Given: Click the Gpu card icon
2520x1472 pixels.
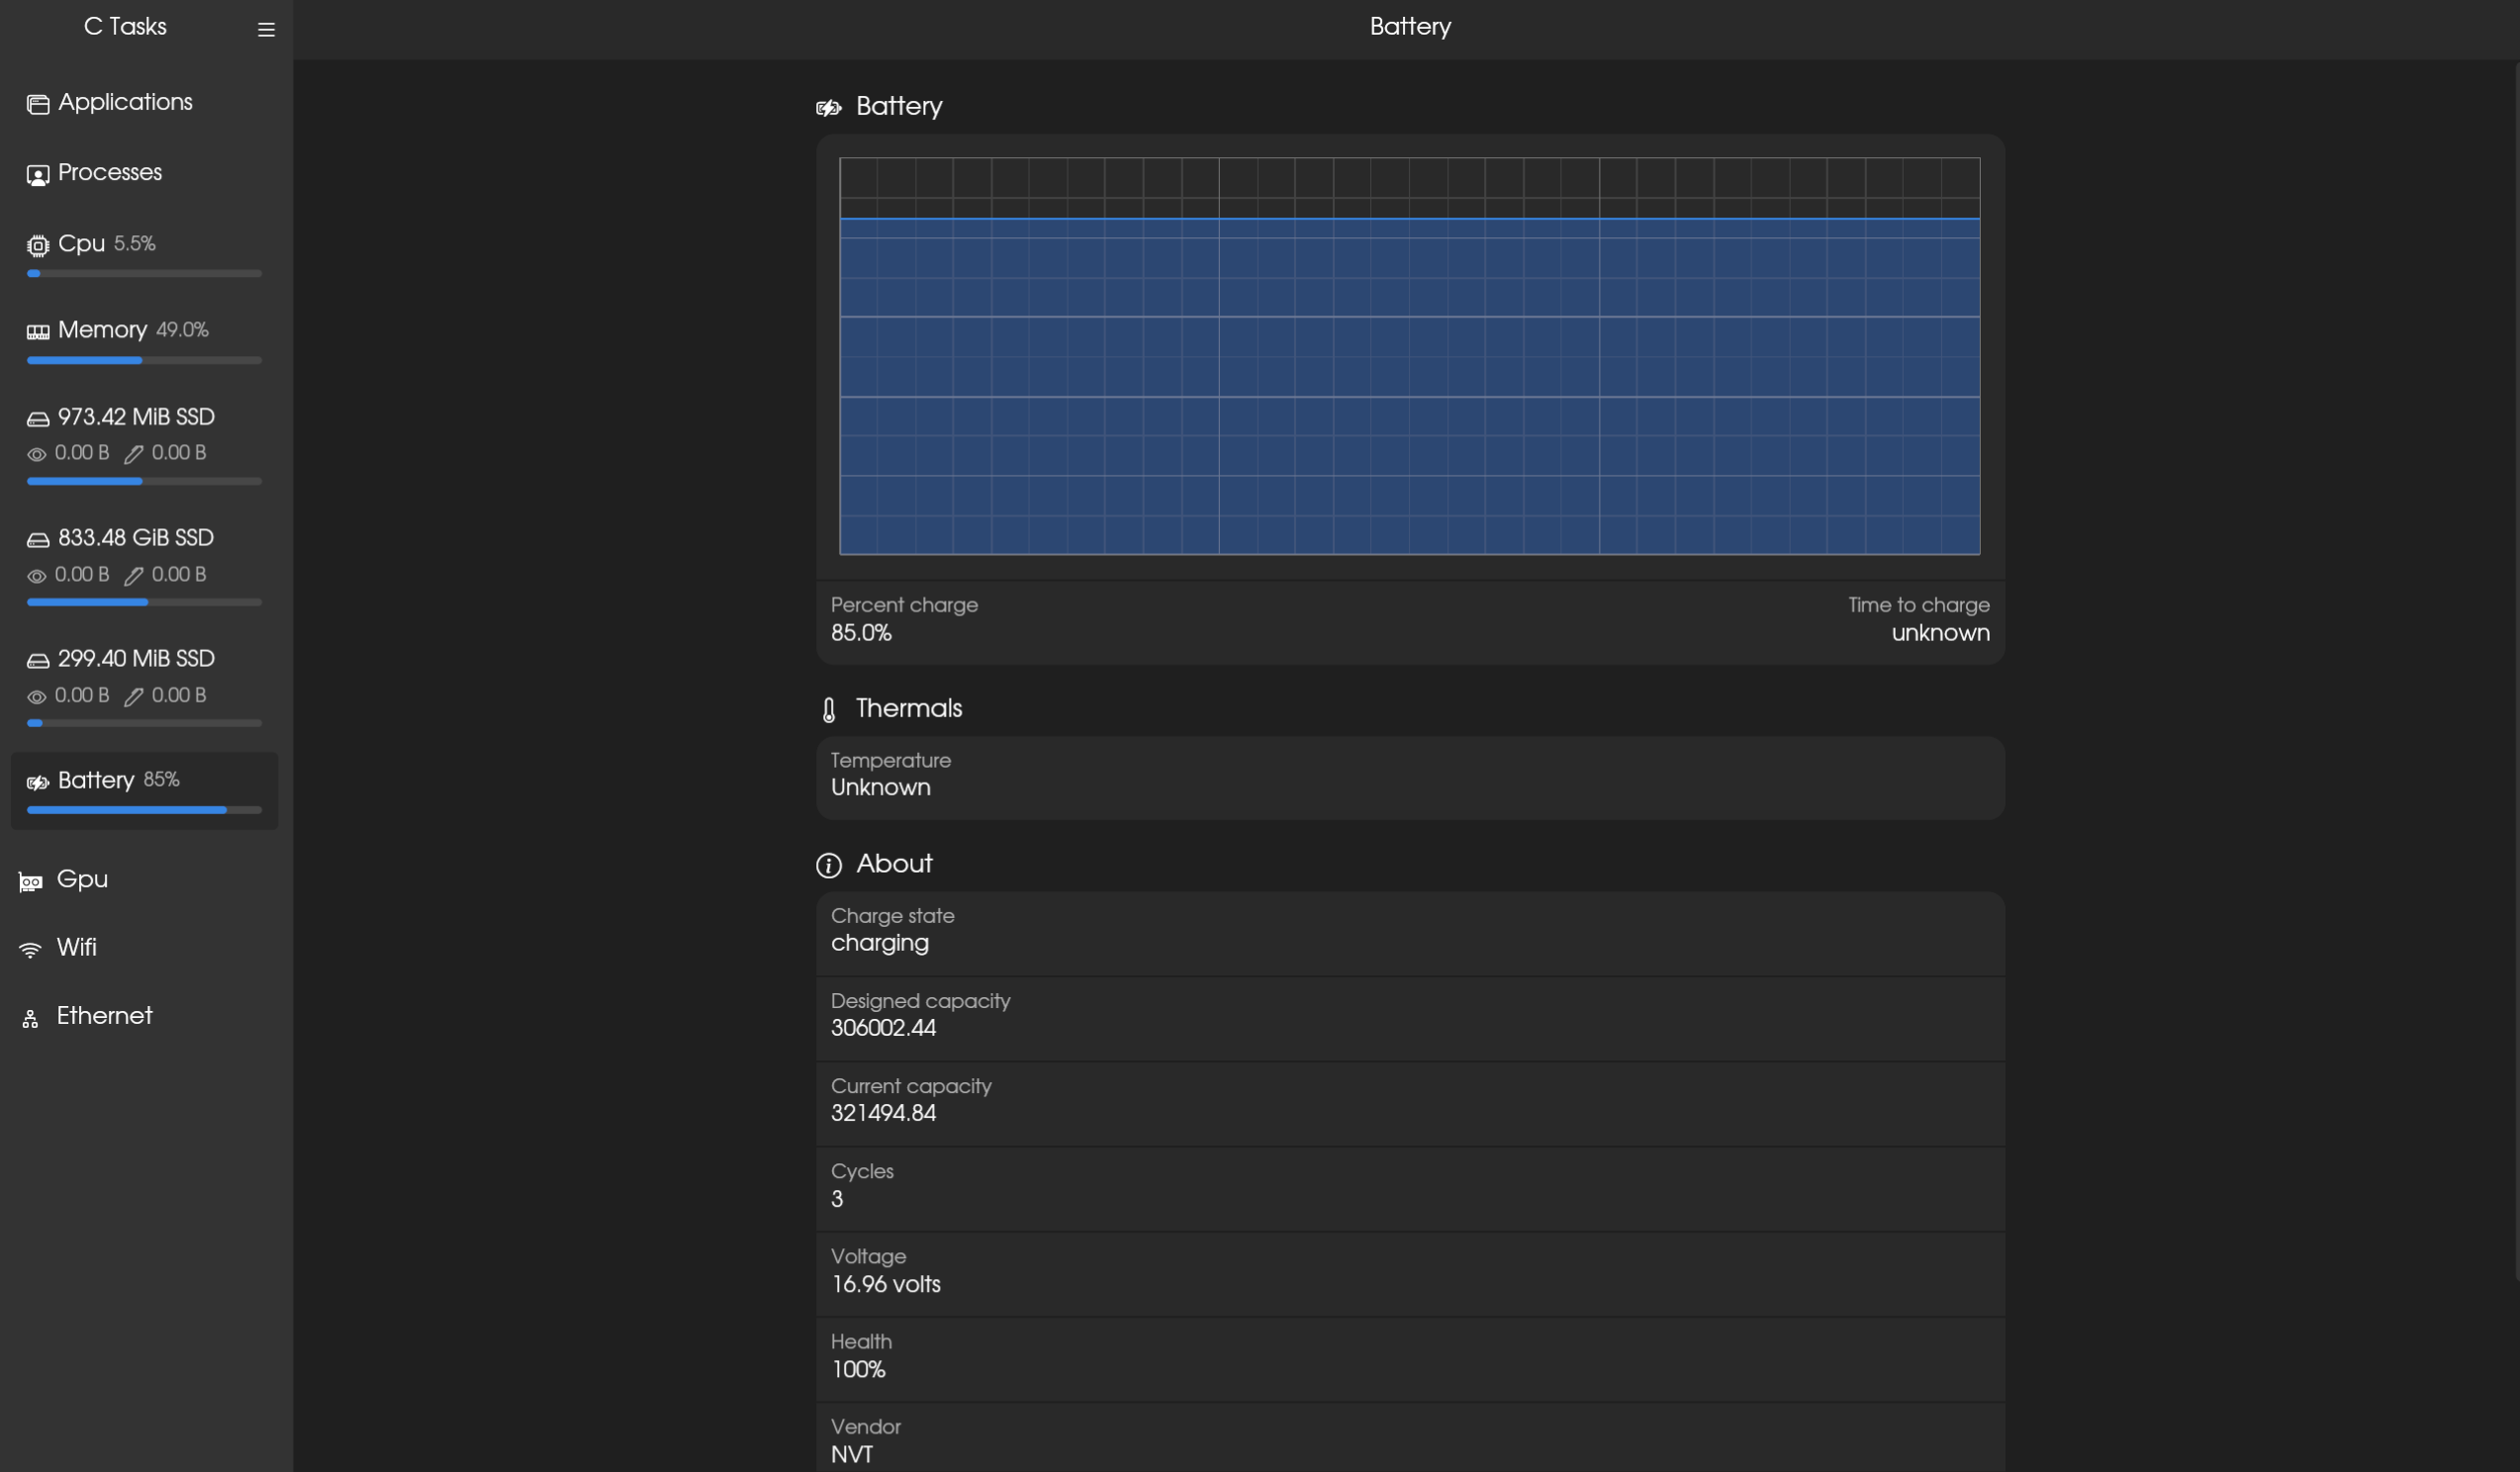Looking at the screenshot, I should coord(31,881).
